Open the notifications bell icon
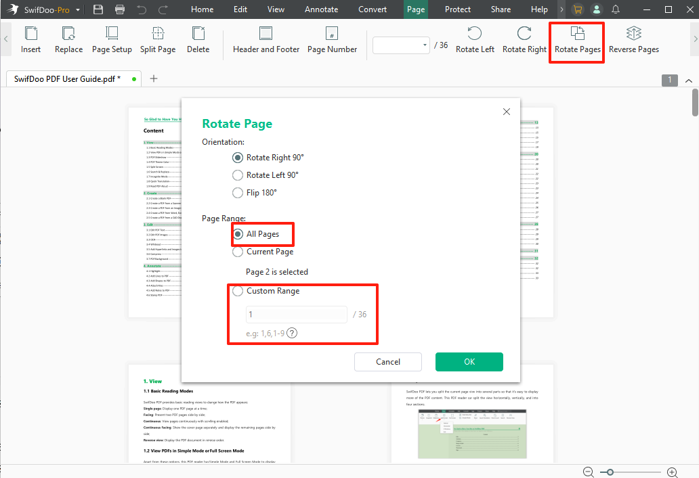The width and height of the screenshot is (699, 478). (x=616, y=9)
